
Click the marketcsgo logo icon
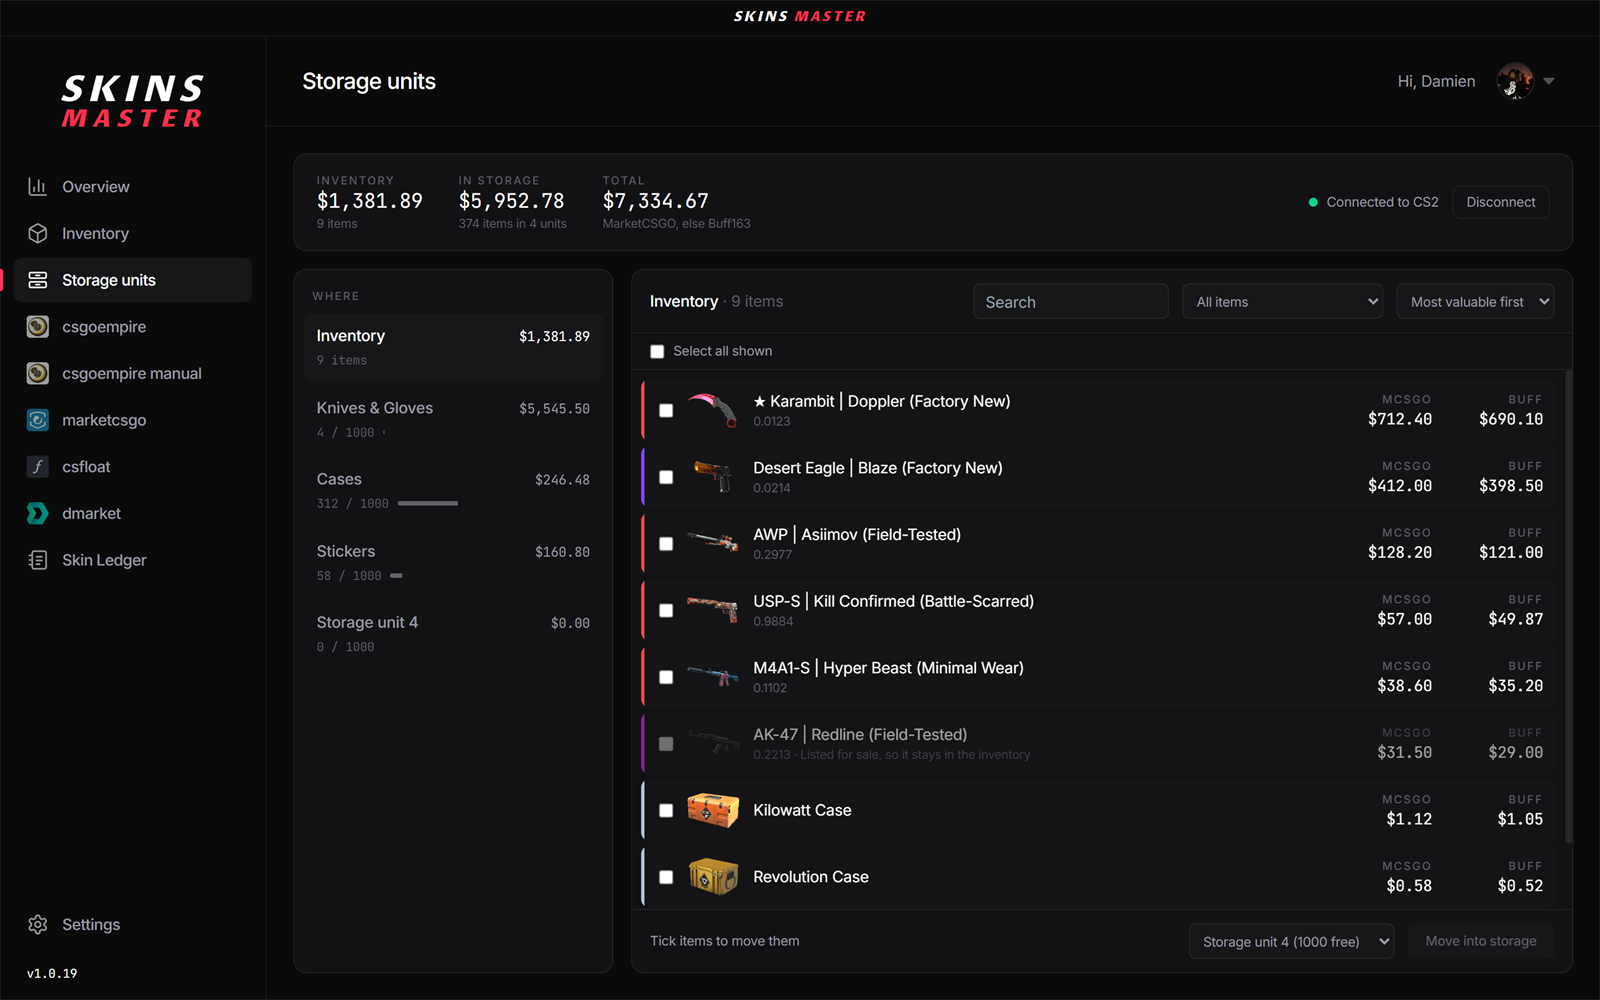(38, 420)
